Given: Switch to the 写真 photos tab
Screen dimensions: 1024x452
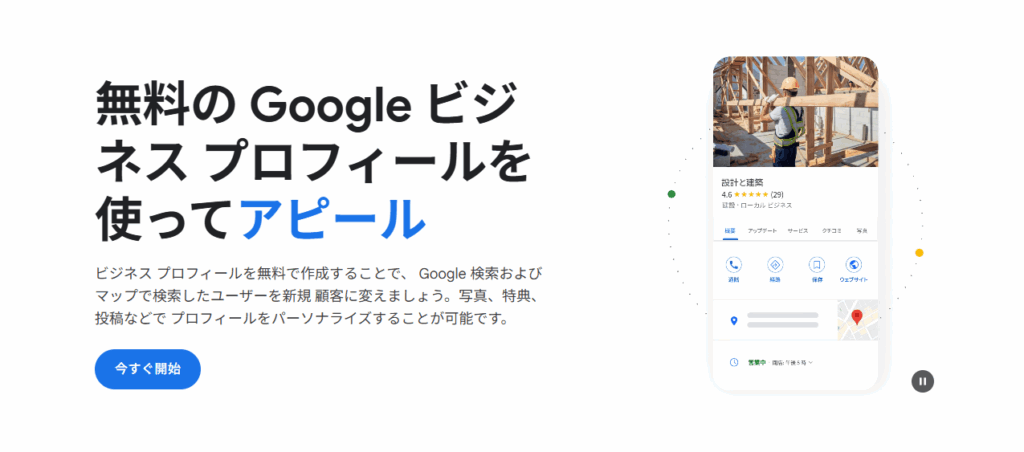Looking at the screenshot, I should (x=862, y=231).
